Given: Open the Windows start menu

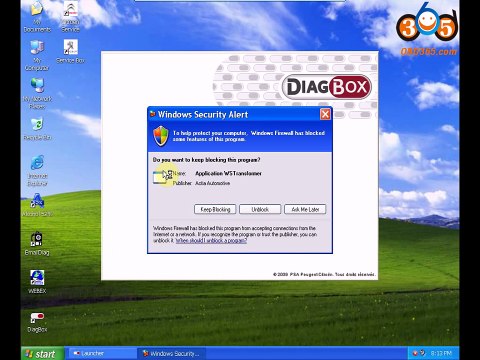Looking at the screenshot, I should pyautogui.click(x=42, y=354).
